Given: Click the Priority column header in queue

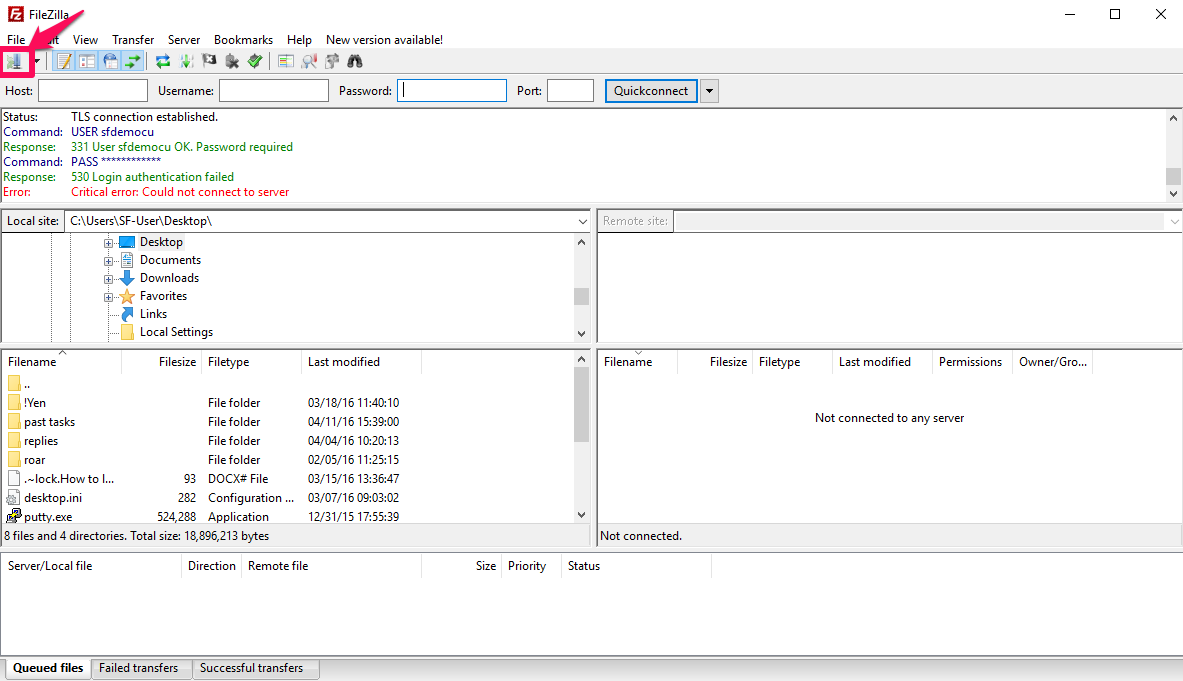Looking at the screenshot, I should pos(531,566).
